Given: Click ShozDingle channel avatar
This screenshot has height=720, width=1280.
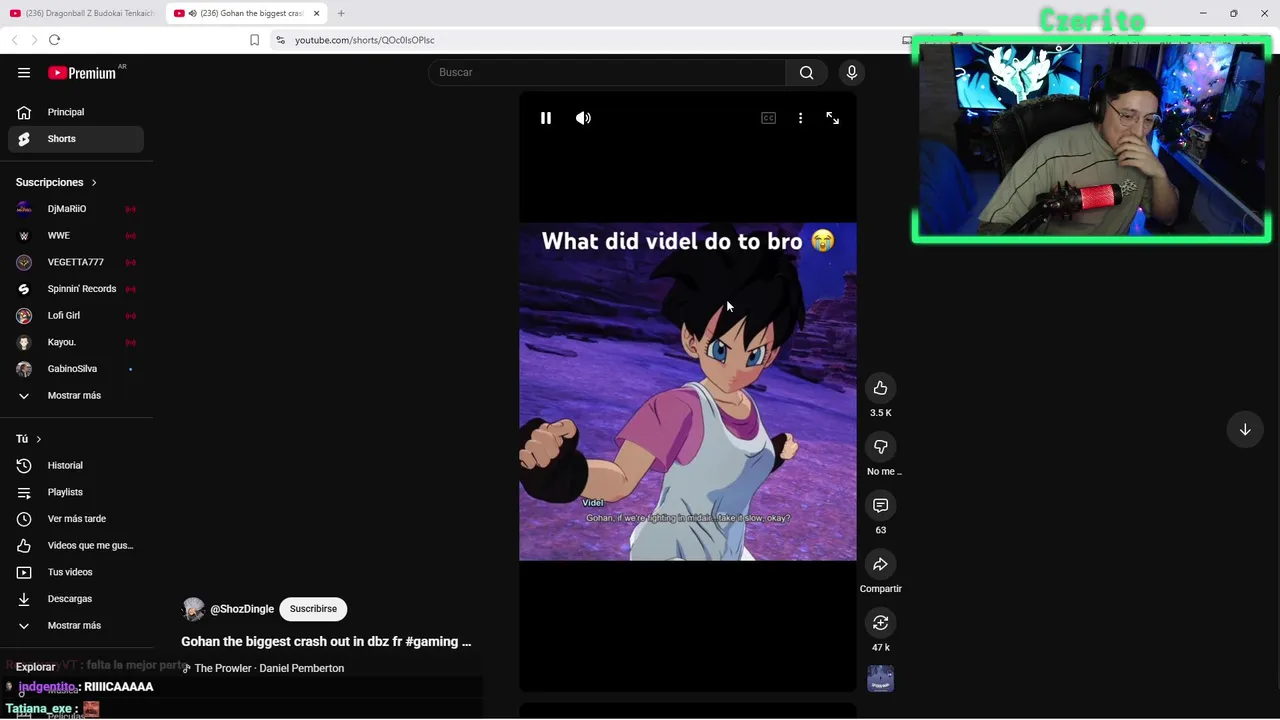Looking at the screenshot, I should point(193,609).
